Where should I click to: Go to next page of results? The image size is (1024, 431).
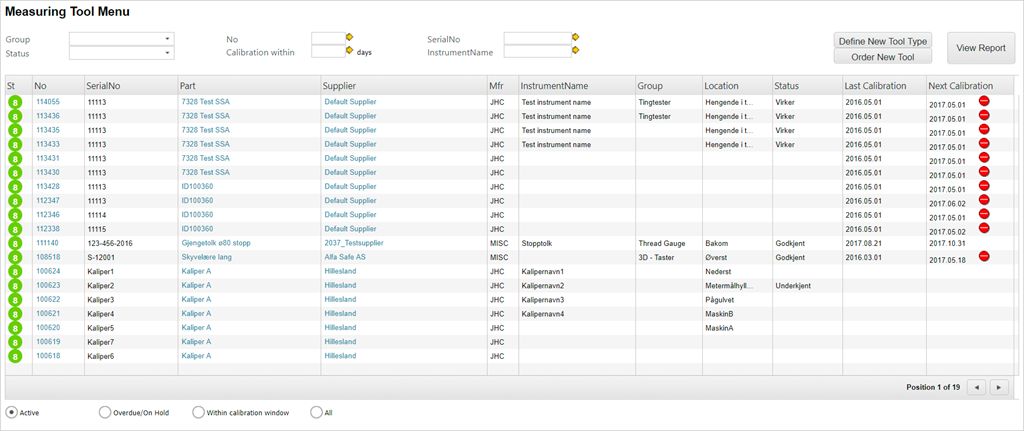(998, 387)
